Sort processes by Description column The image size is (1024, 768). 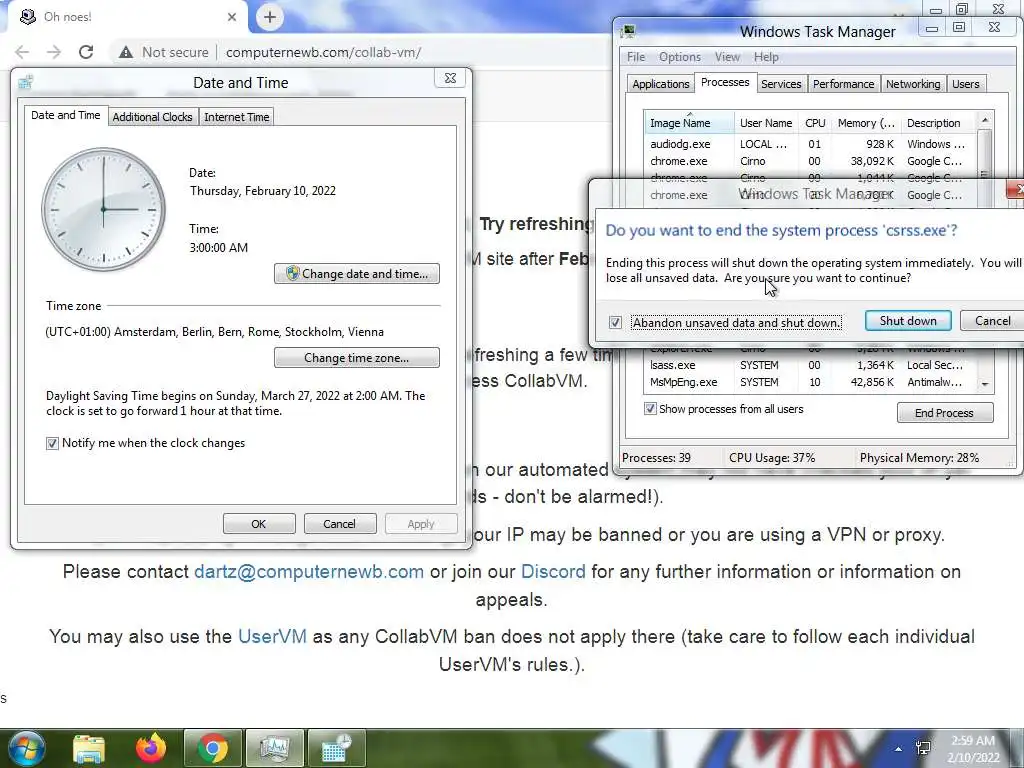click(938, 123)
